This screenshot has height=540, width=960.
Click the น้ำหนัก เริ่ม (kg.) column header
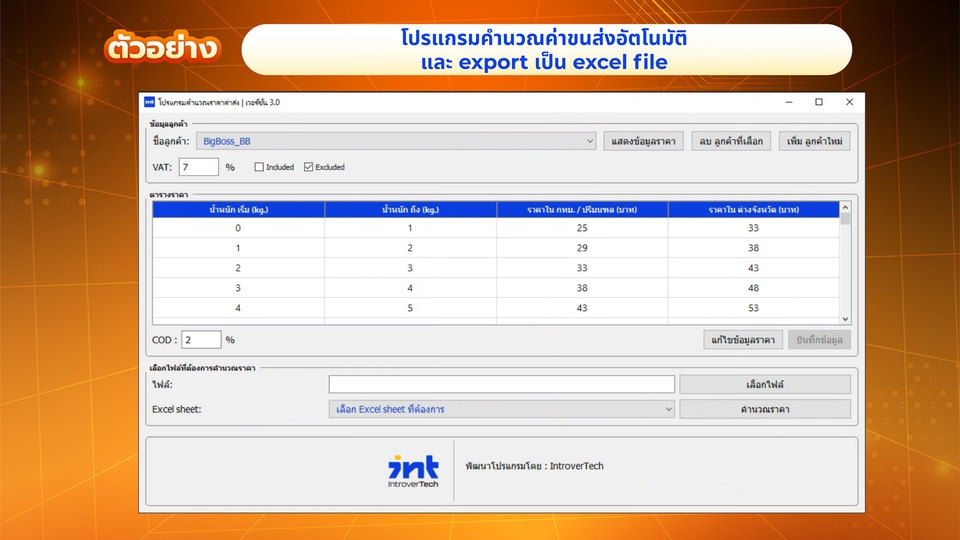point(239,209)
